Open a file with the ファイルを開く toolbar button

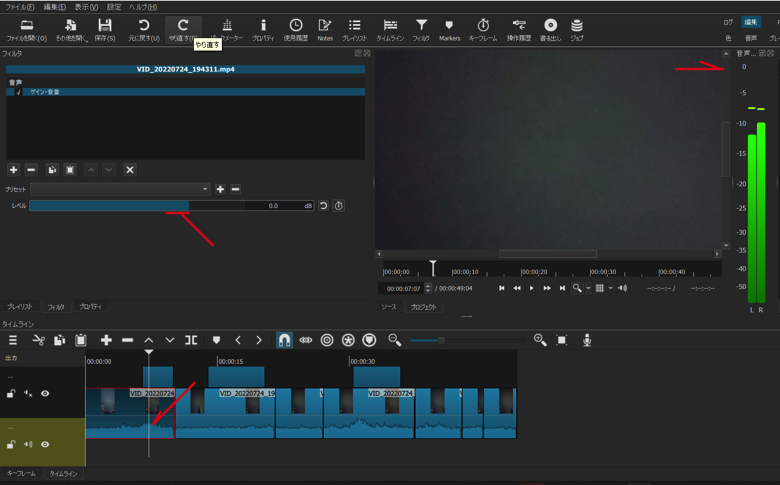click(27, 30)
